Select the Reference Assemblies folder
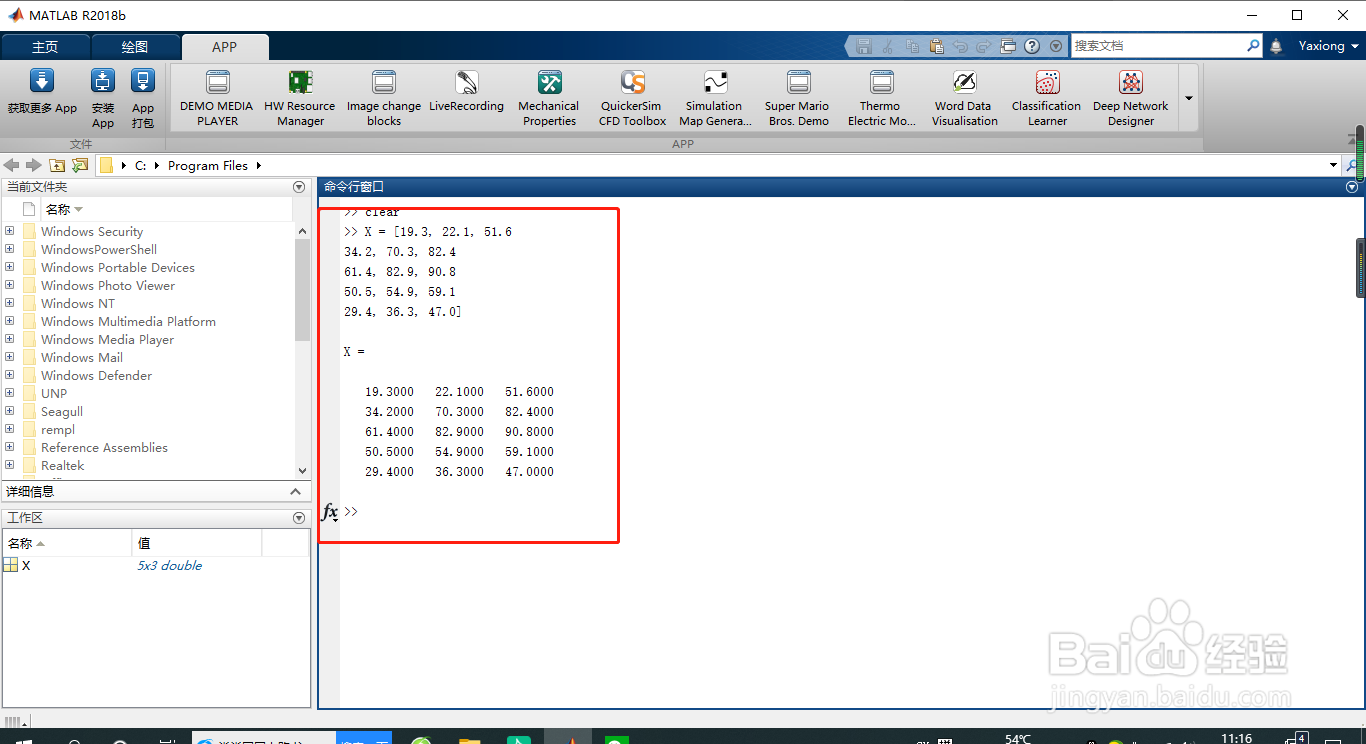The width and height of the screenshot is (1366, 744). (104, 447)
